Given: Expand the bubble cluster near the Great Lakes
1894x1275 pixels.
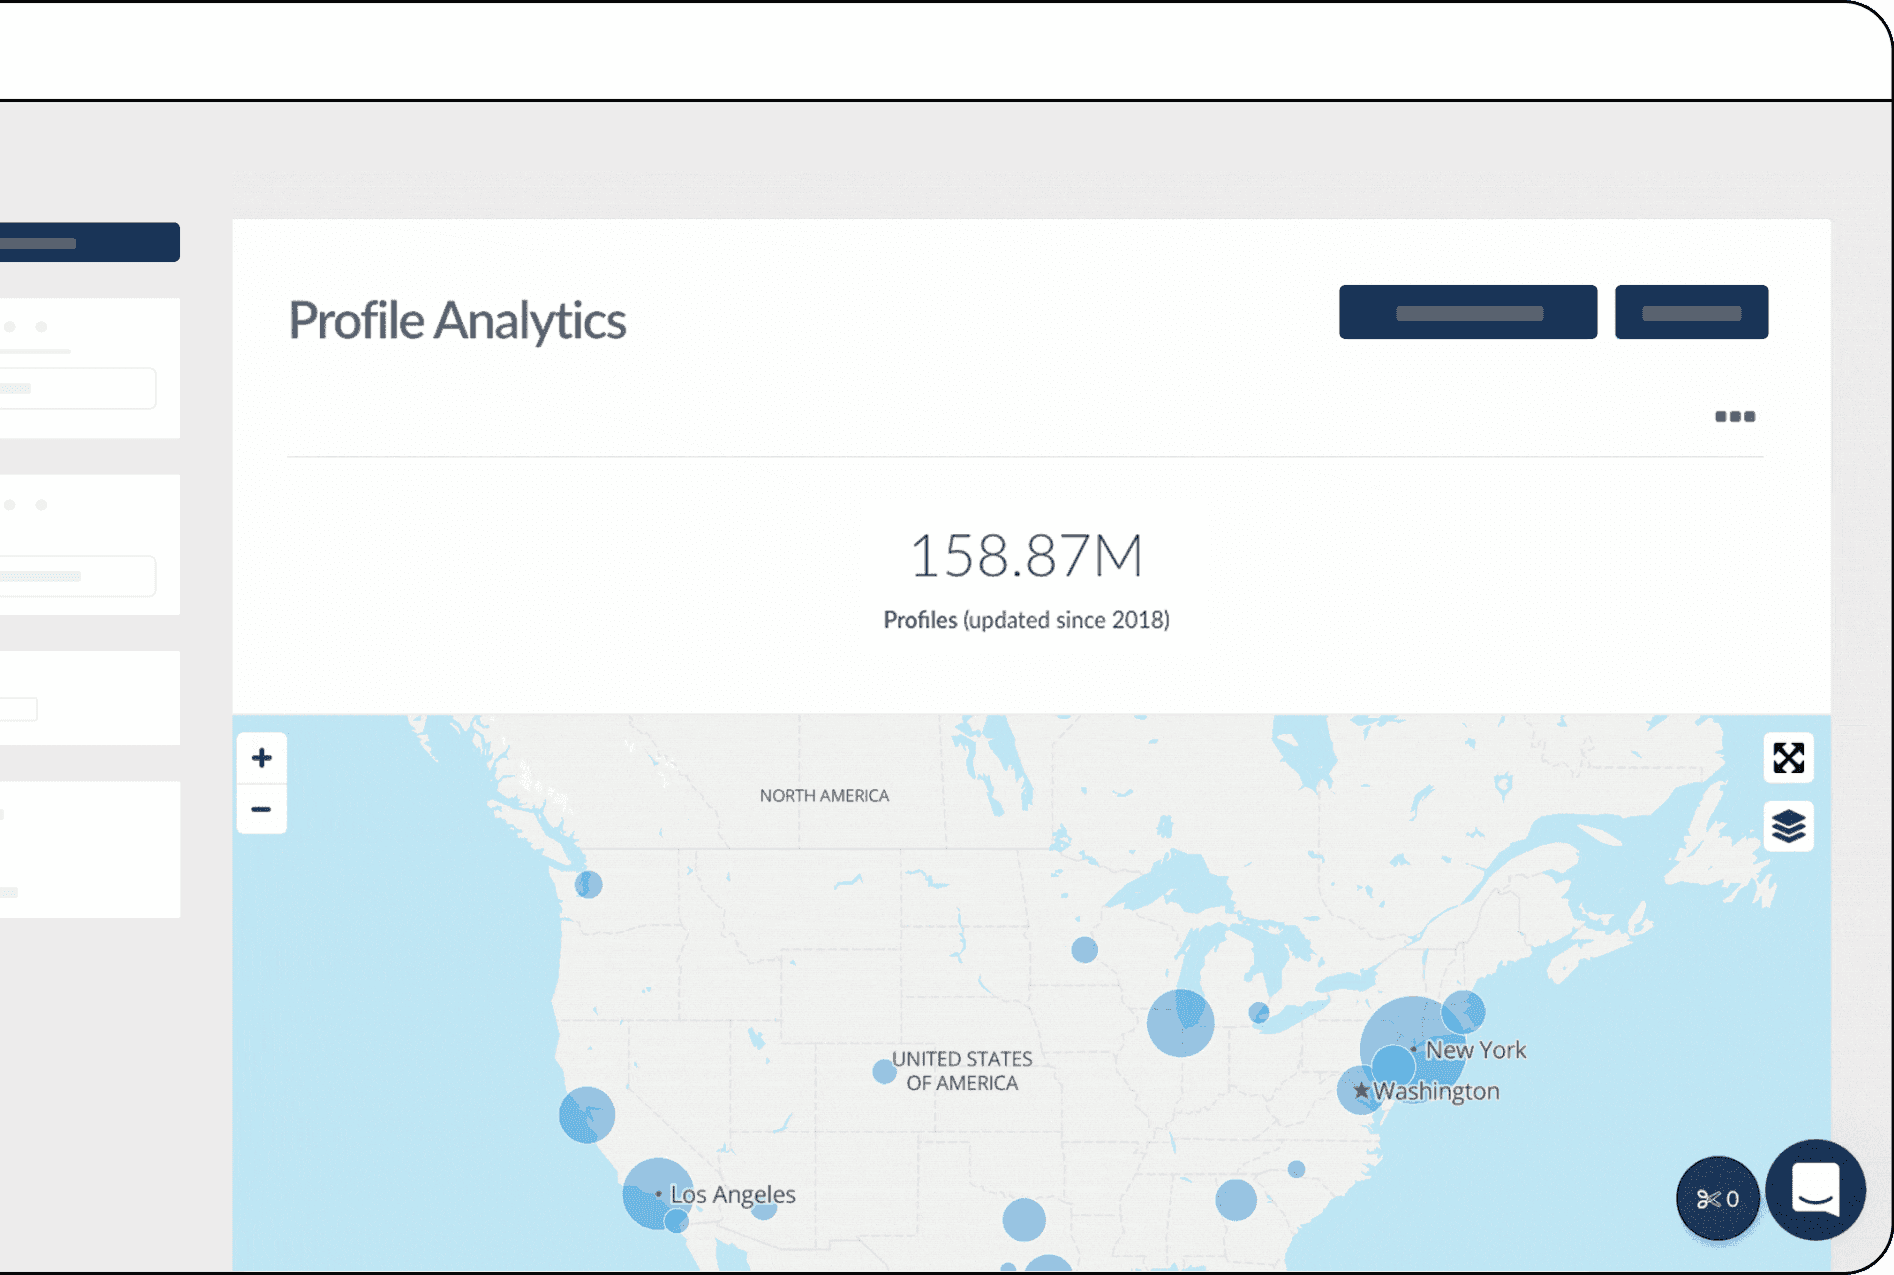Looking at the screenshot, I should pyautogui.click(x=1182, y=1022).
